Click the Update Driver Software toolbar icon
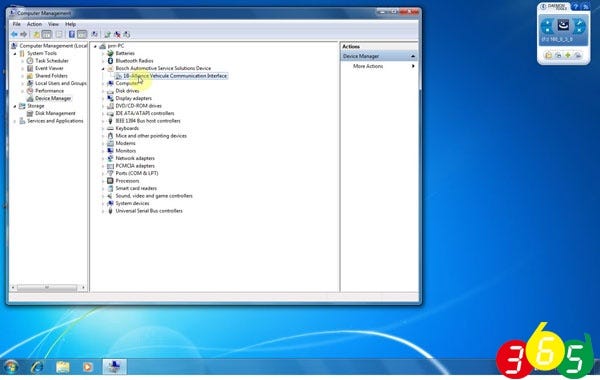Image resolution: width=600 pixels, height=380 pixels. point(108,34)
